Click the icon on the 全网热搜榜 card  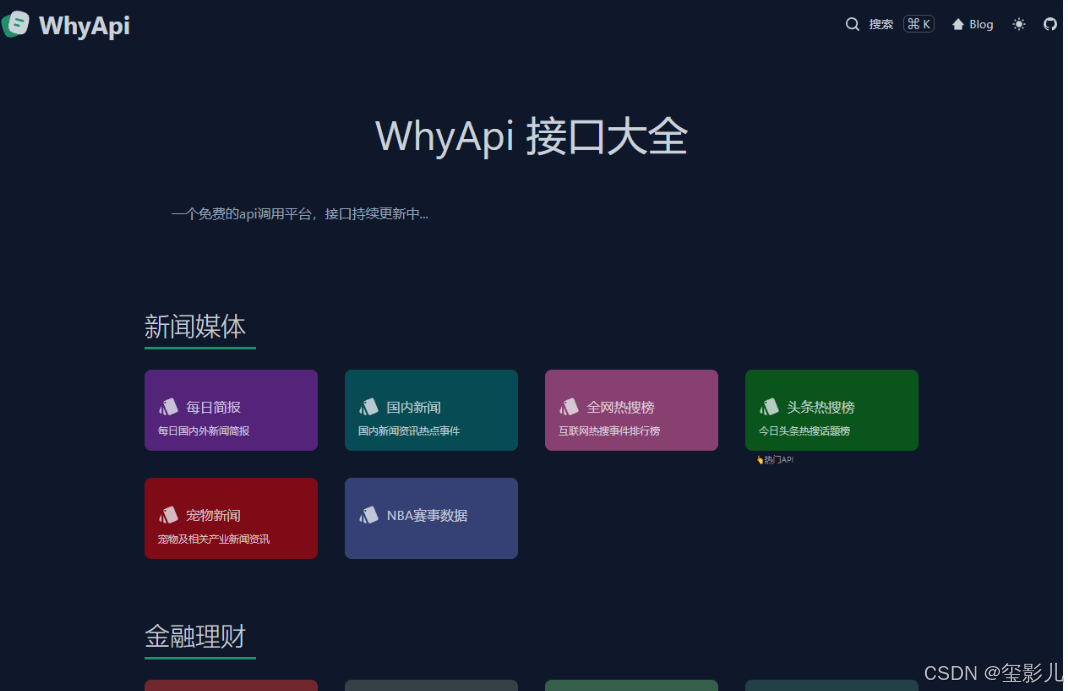(x=569, y=406)
